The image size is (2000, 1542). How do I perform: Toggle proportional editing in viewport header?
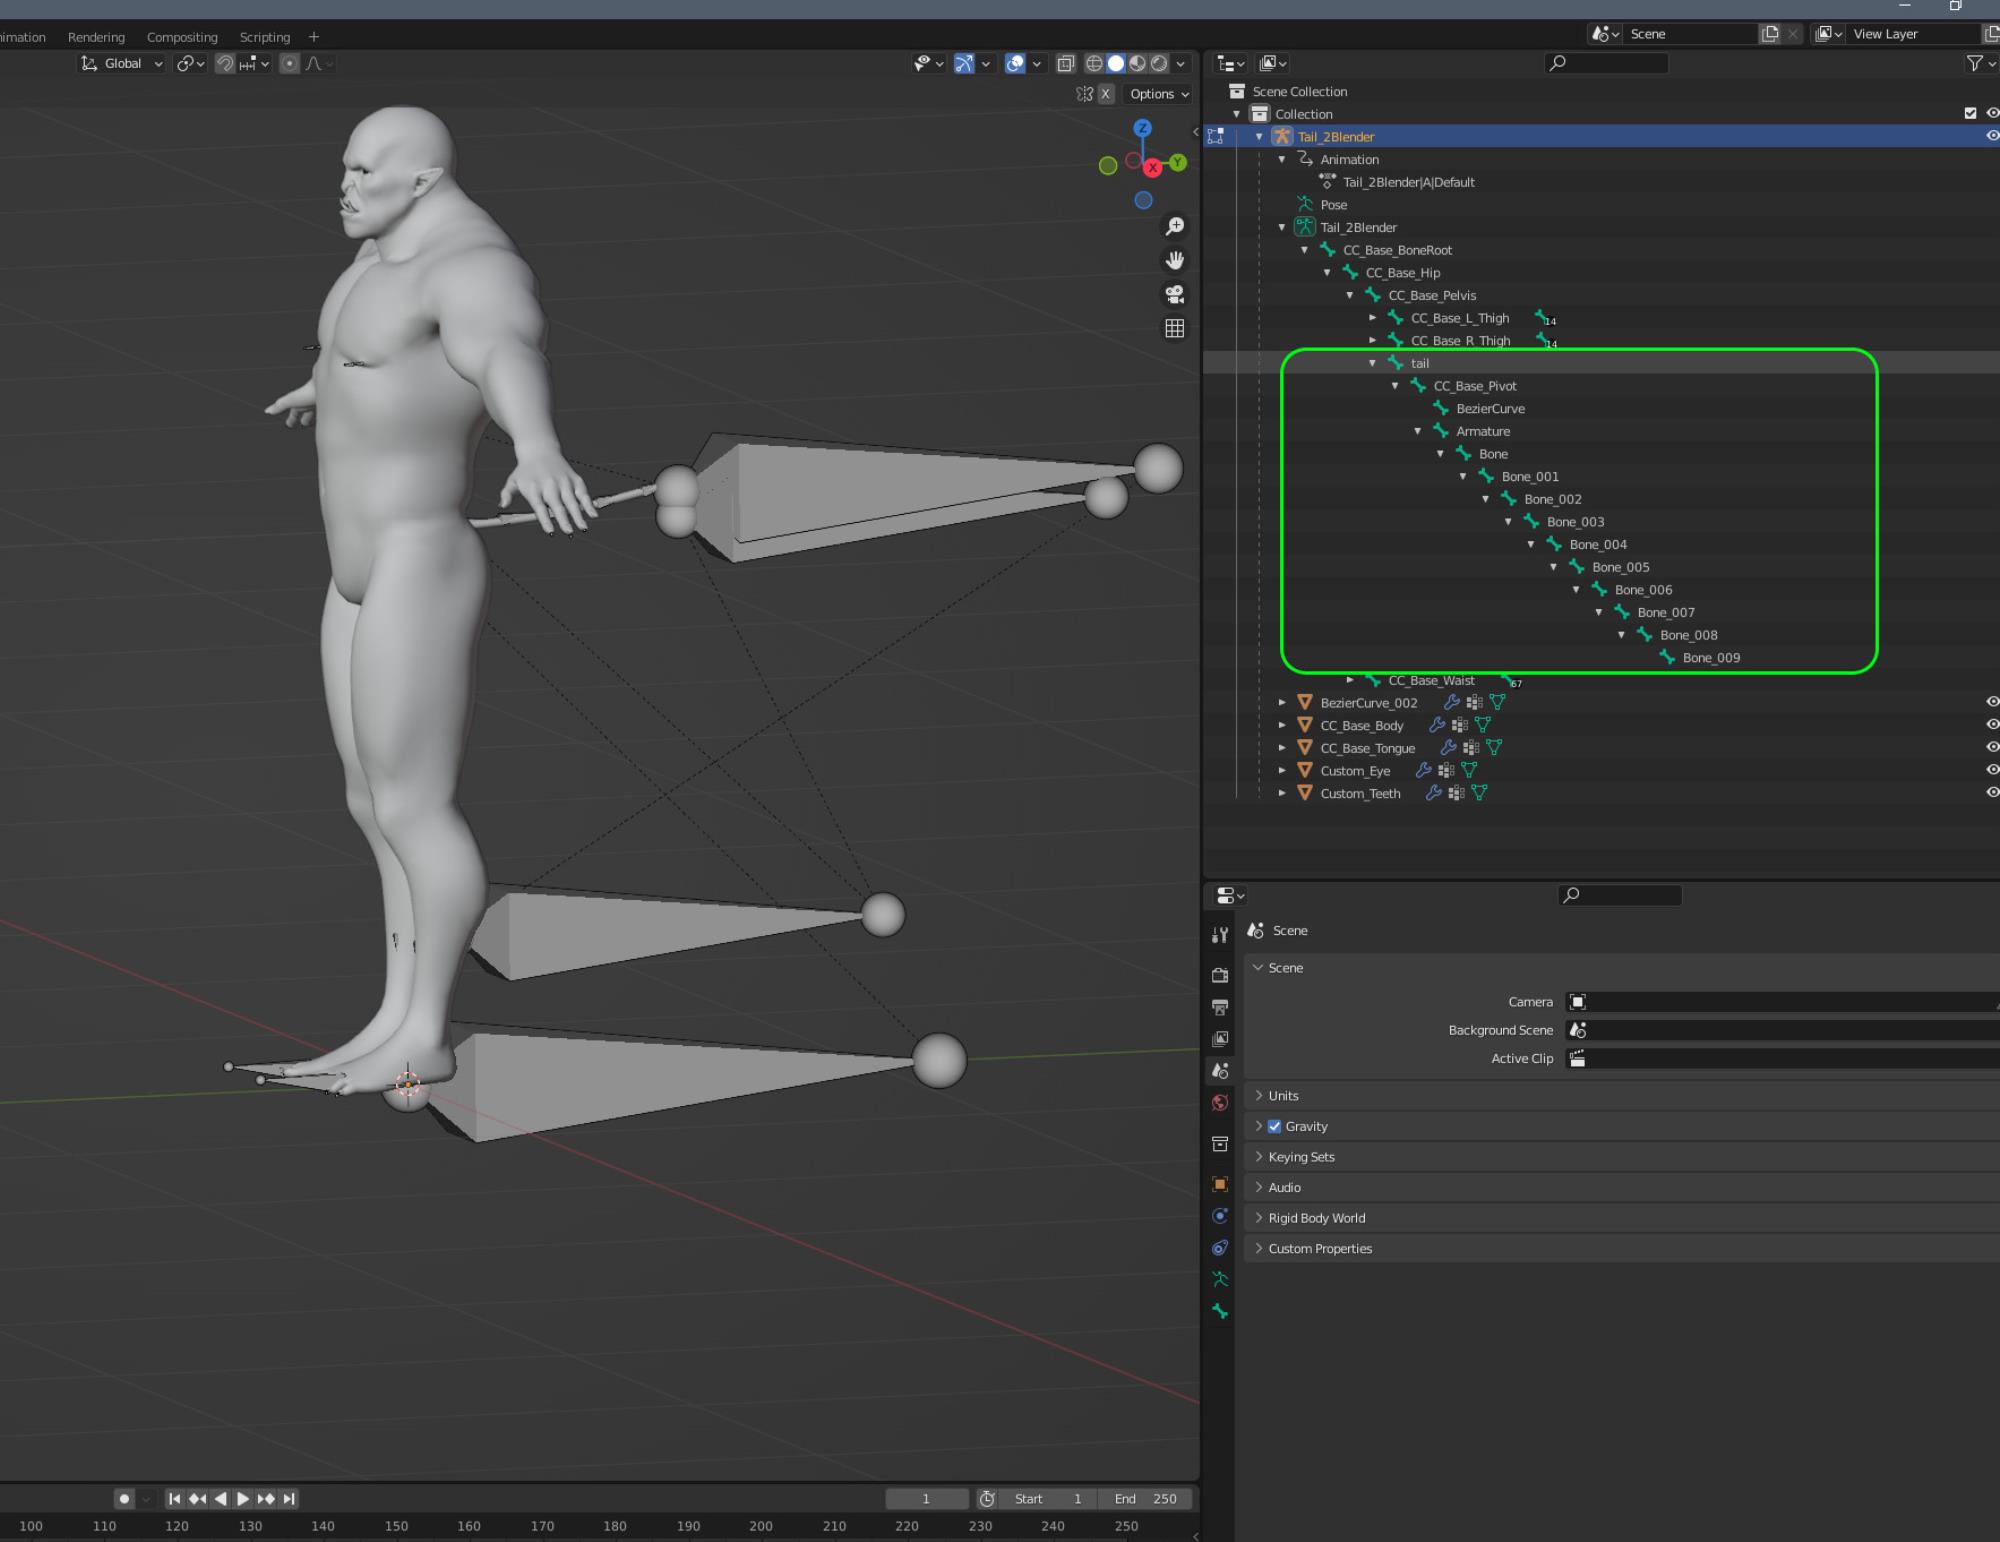point(290,63)
